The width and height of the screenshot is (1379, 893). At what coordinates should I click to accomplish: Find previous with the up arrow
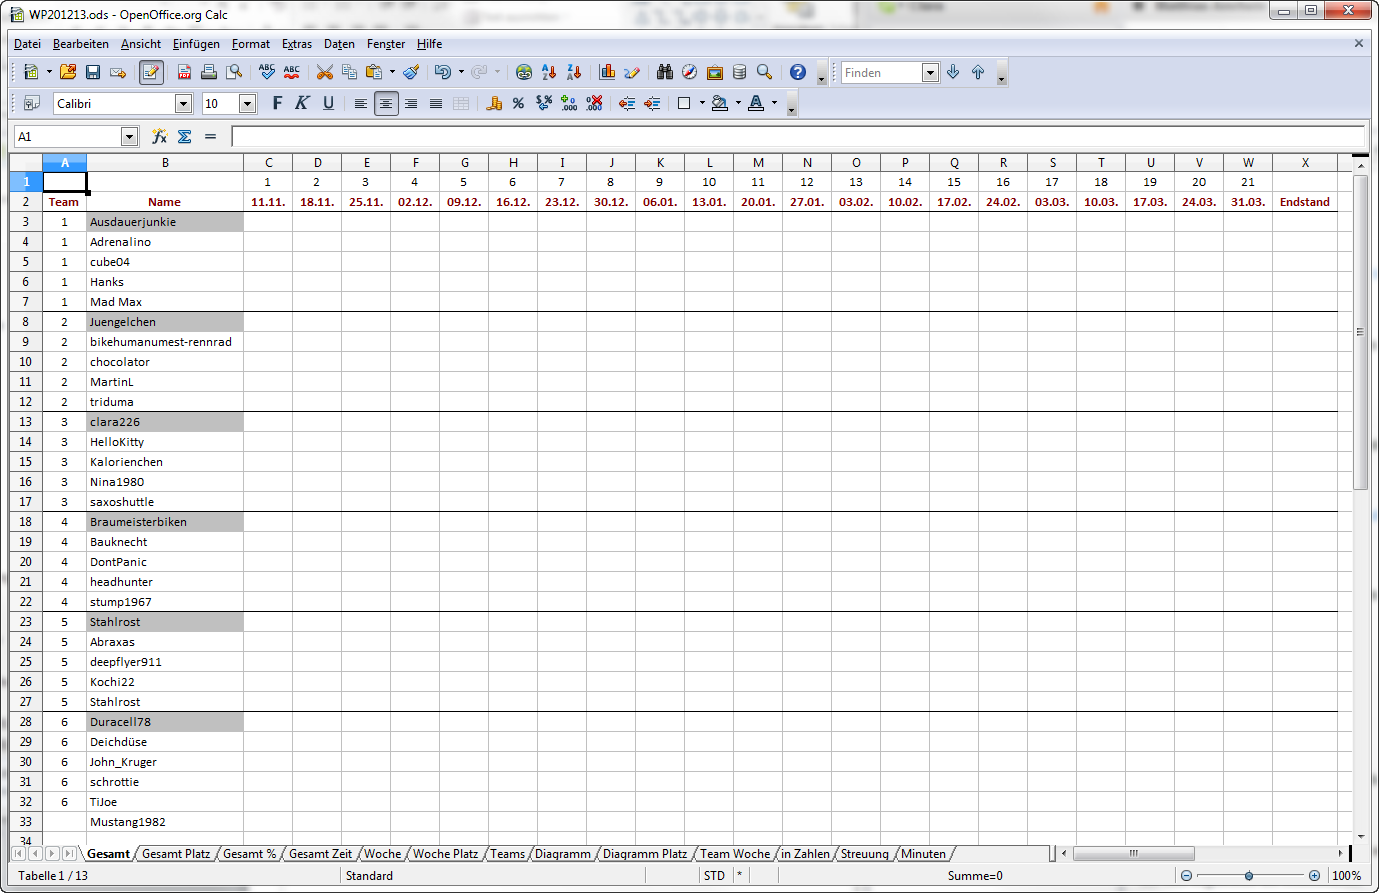point(978,72)
